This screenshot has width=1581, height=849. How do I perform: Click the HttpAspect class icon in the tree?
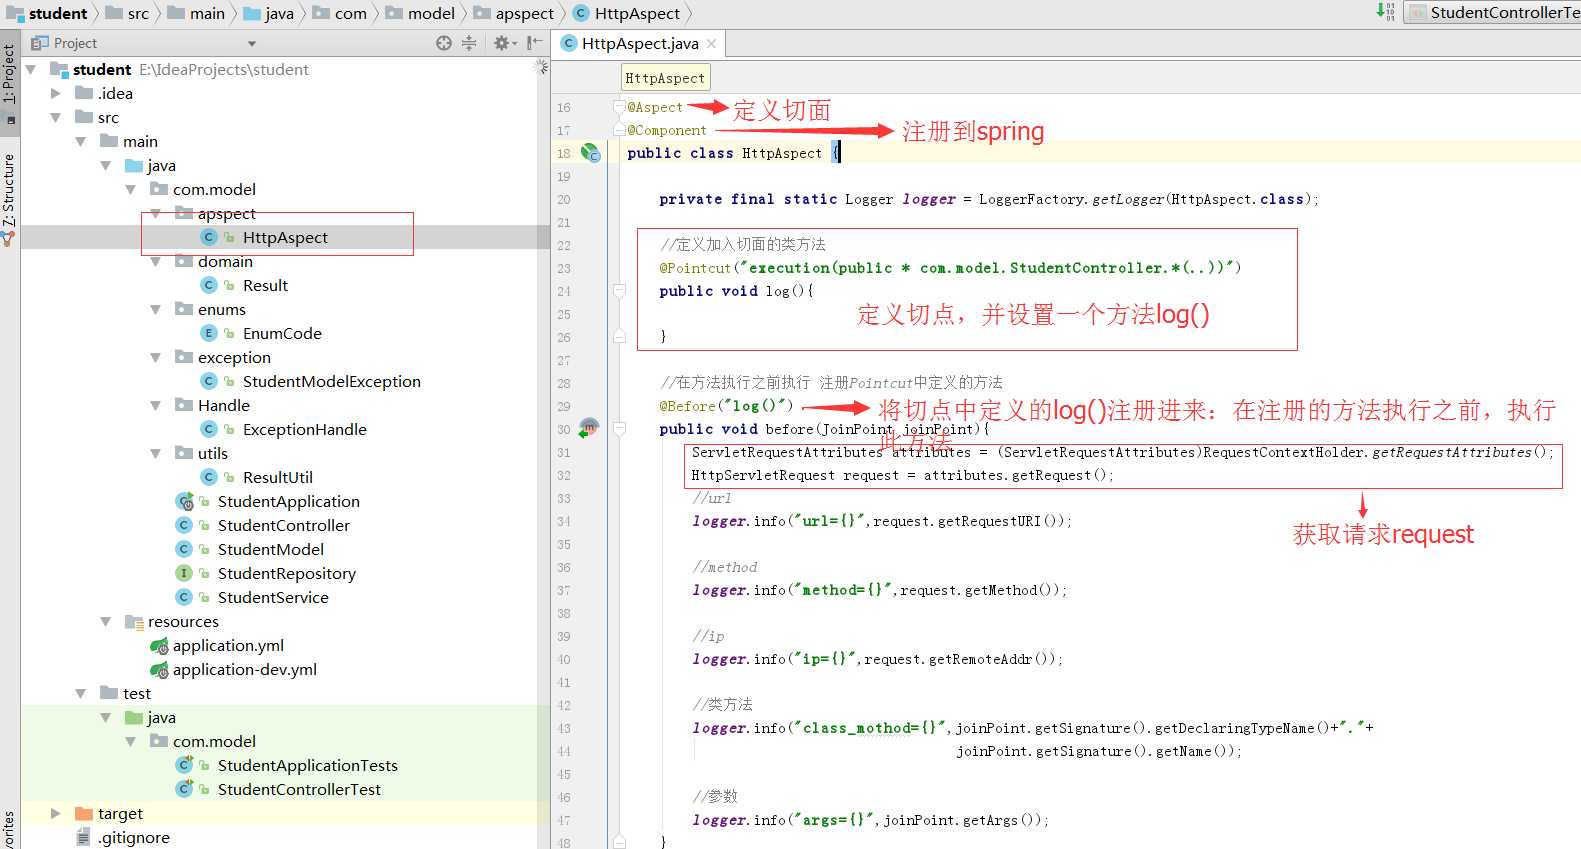(209, 237)
